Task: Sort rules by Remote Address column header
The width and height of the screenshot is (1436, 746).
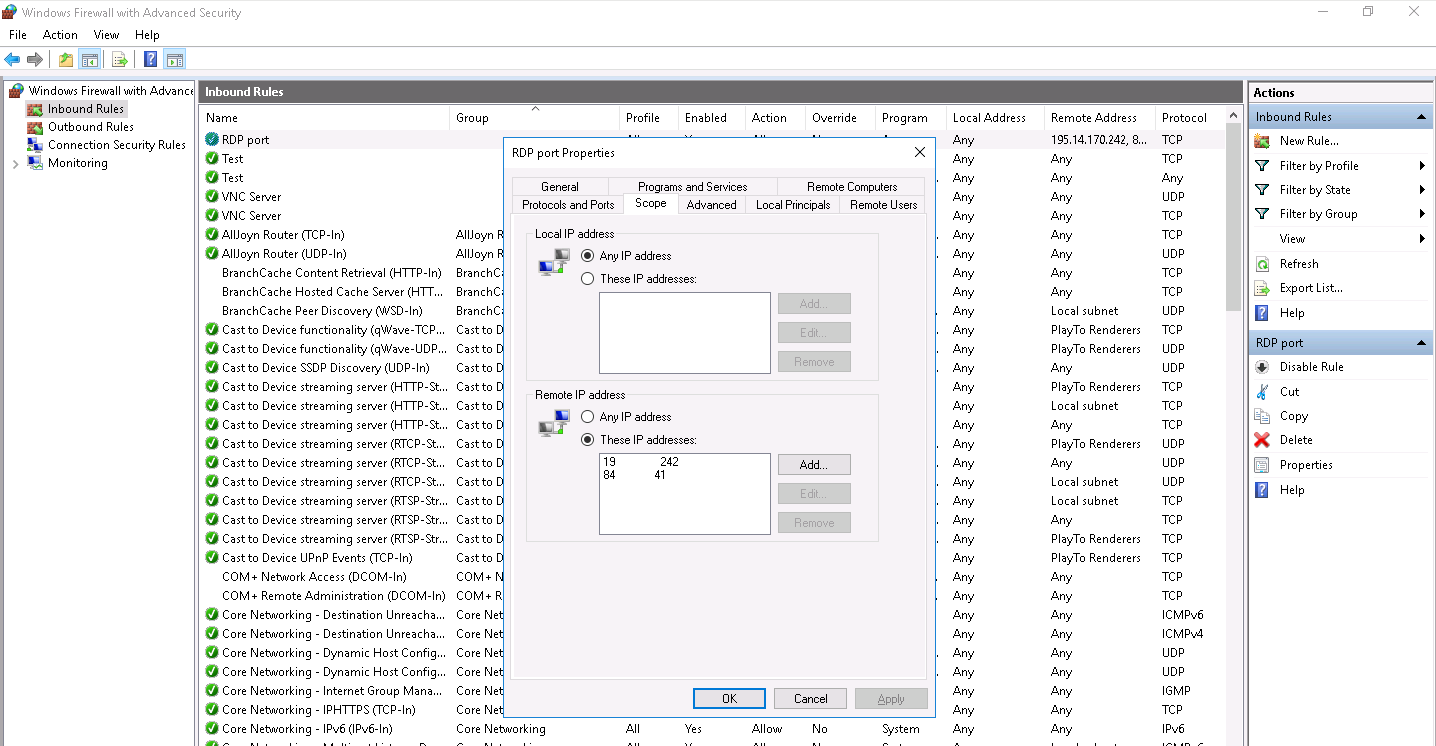Action: 1099,118
